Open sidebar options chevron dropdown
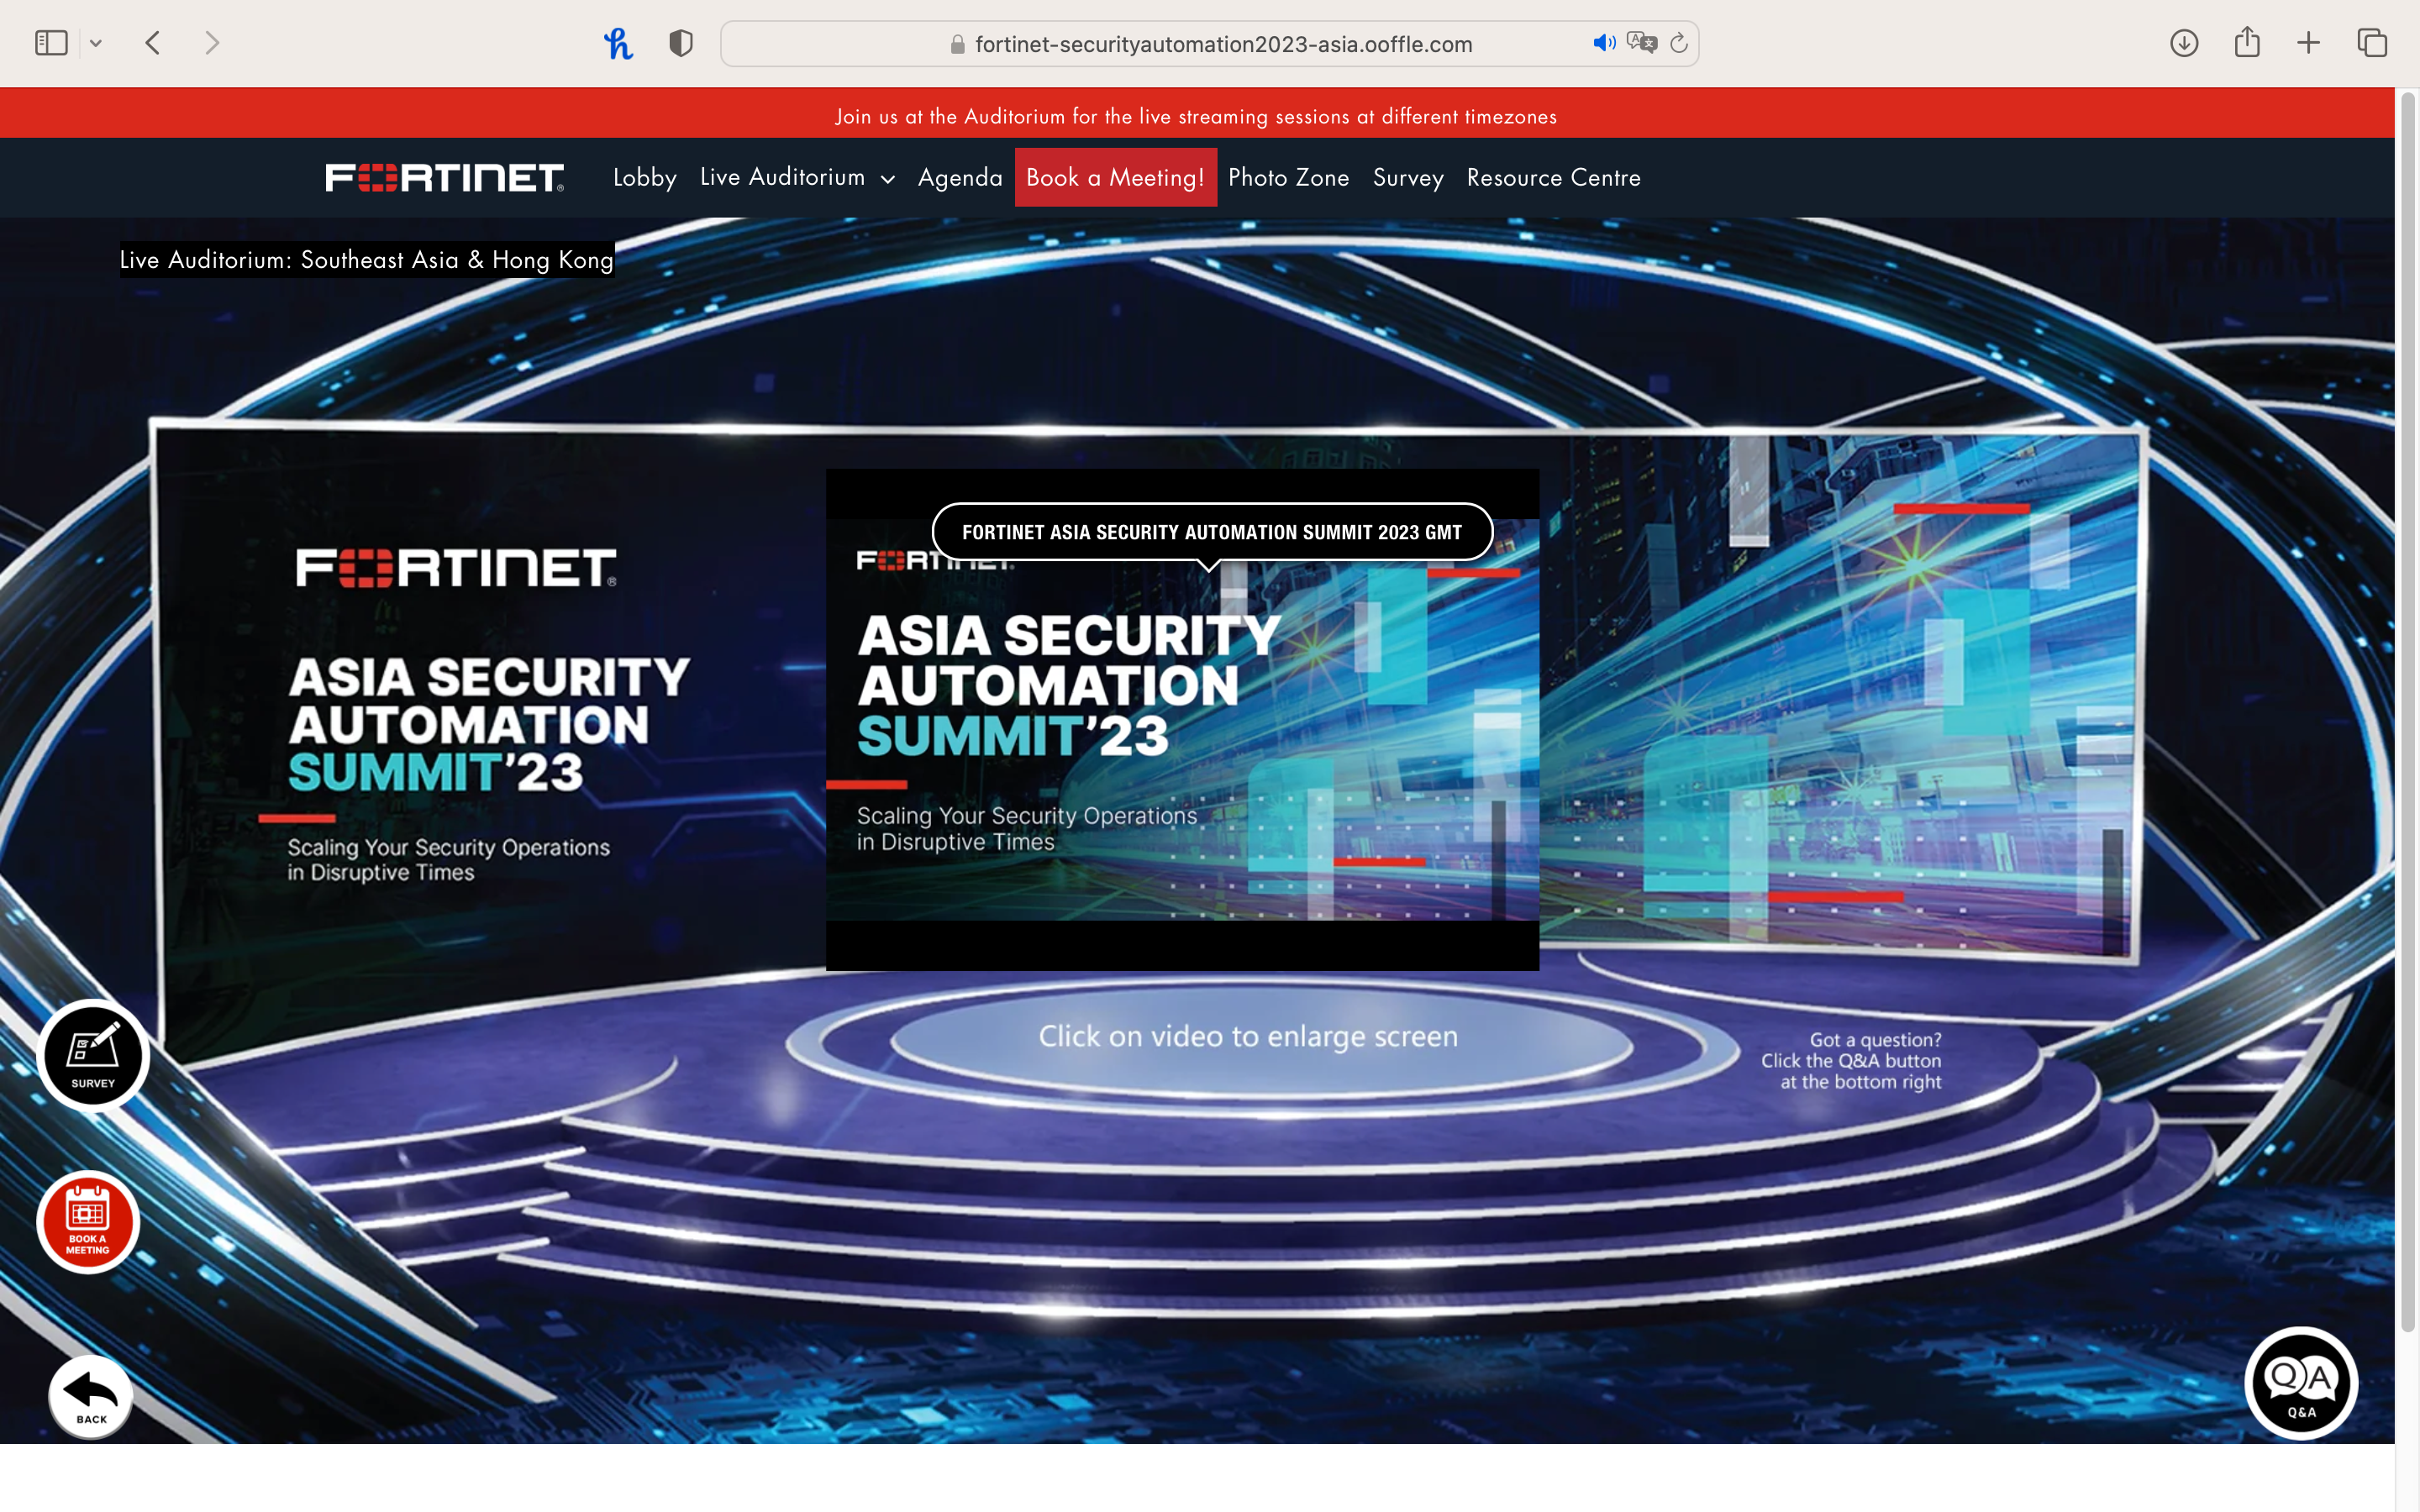This screenshot has height=1512, width=2420. click(96, 43)
